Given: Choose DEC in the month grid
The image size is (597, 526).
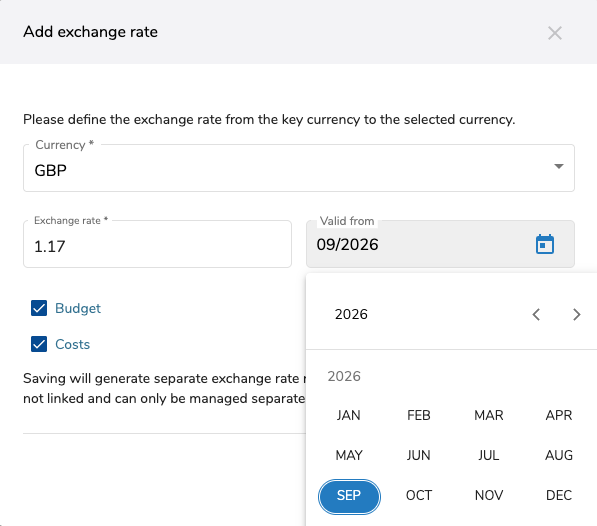Looking at the screenshot, I should coord(559,495).
